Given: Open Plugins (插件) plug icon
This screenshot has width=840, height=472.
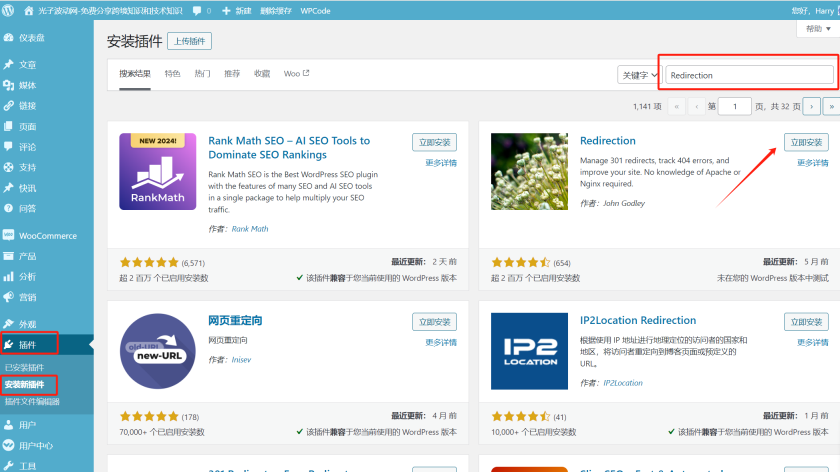Looking at the screenshot, I should click(x=8, y=344).
